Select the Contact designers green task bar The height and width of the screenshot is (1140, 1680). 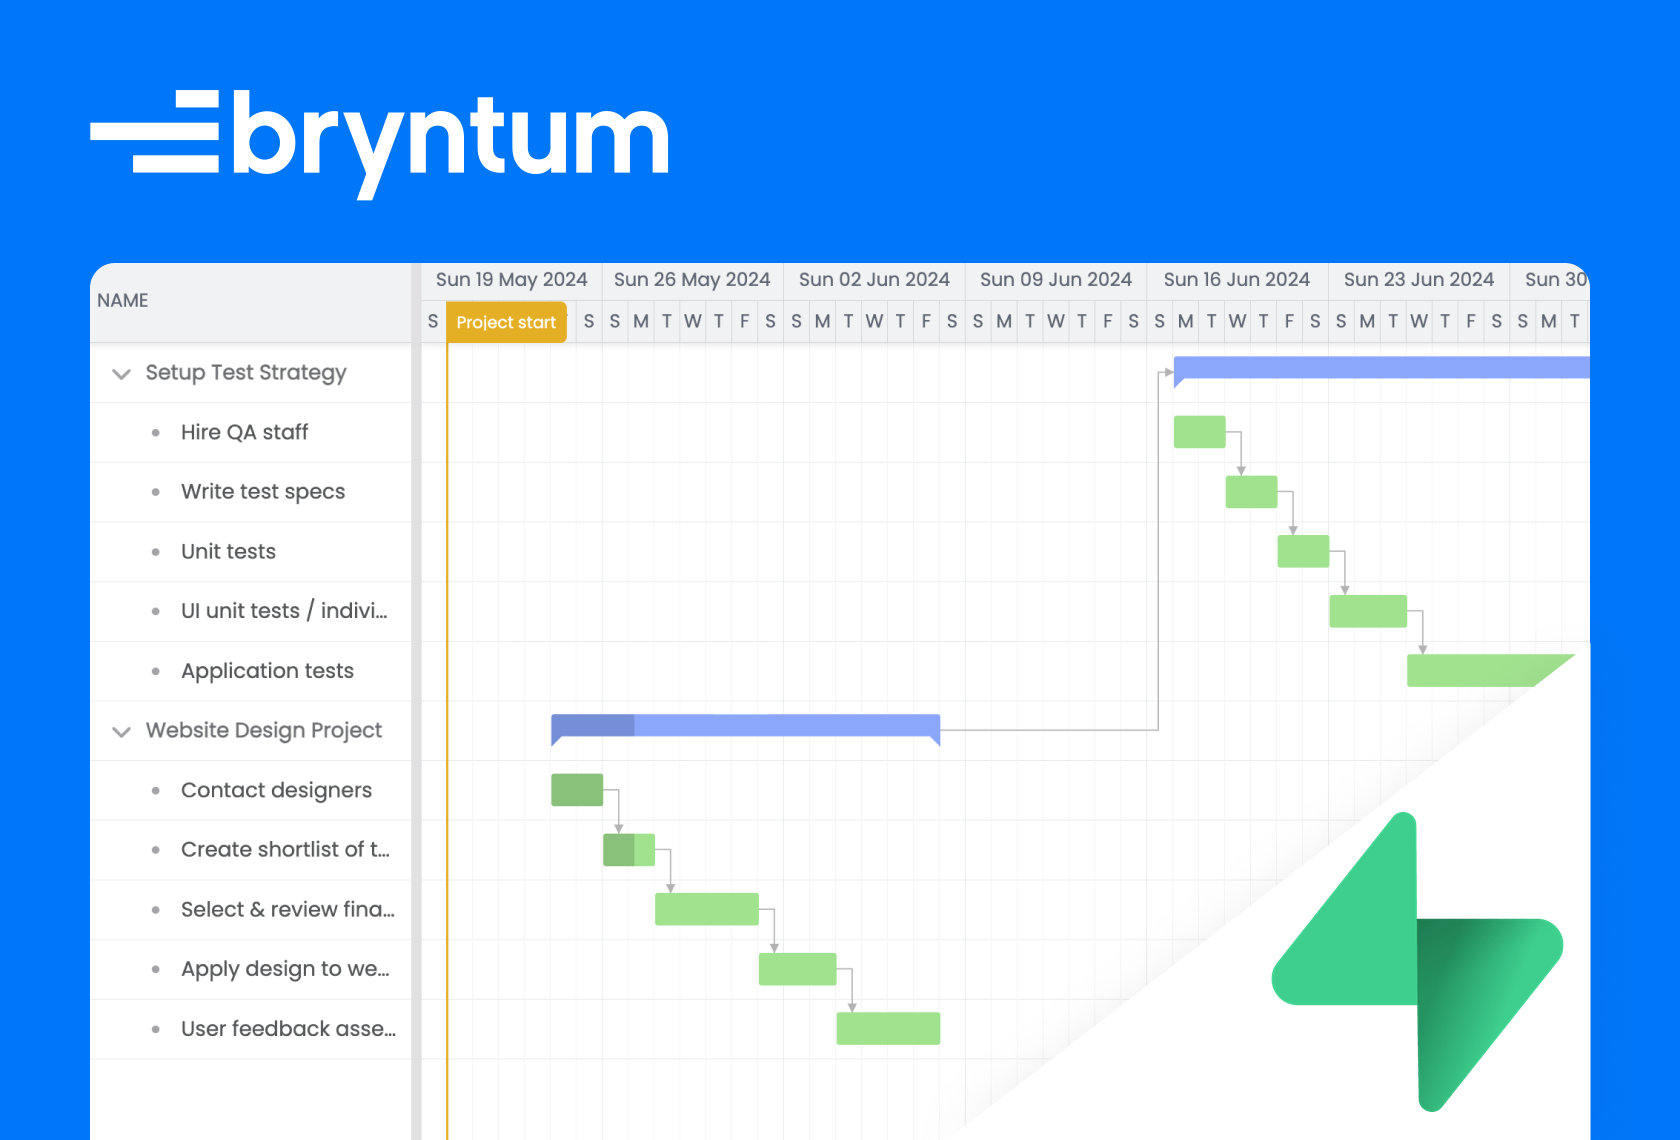point(576,789)
